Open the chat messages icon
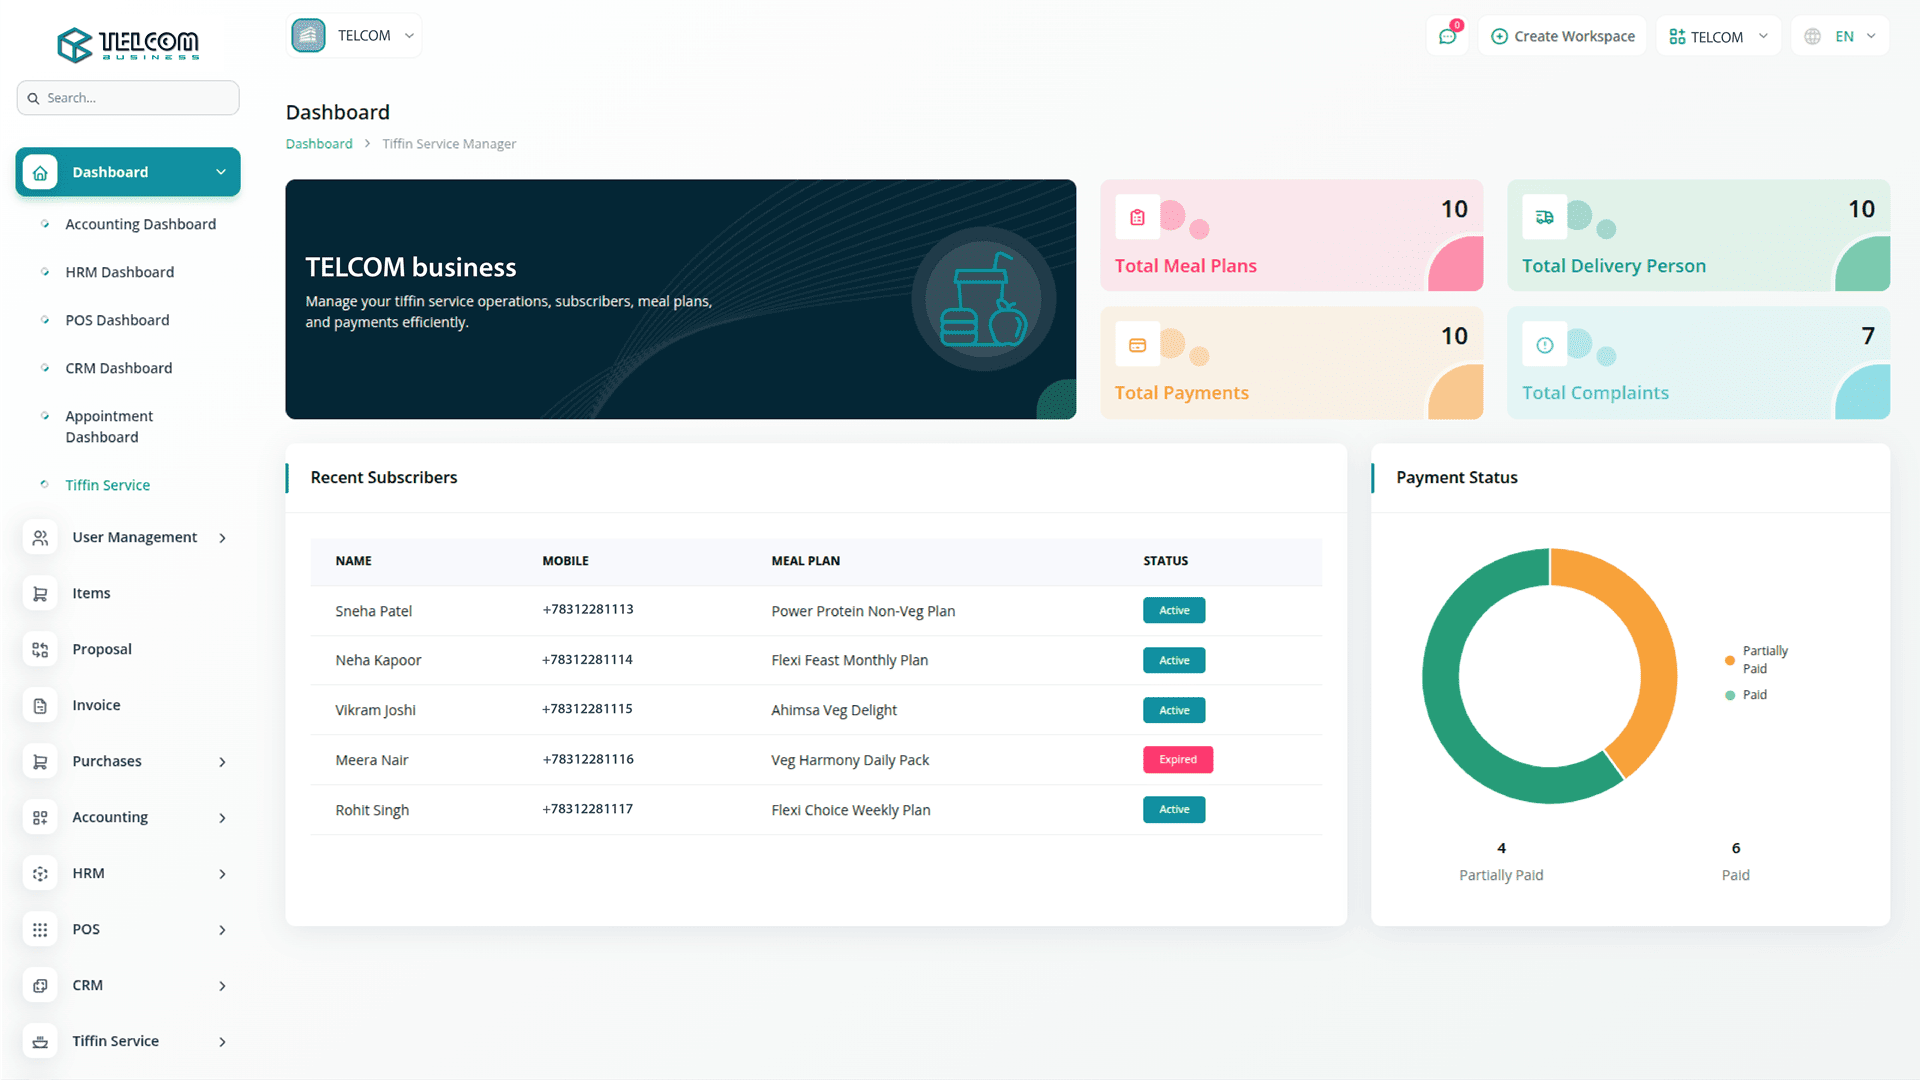 [x=1447, y=37]
